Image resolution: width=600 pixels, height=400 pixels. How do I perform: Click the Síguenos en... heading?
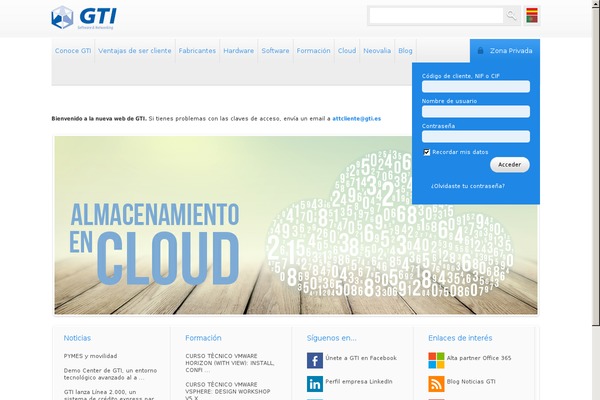pos(331,338)
